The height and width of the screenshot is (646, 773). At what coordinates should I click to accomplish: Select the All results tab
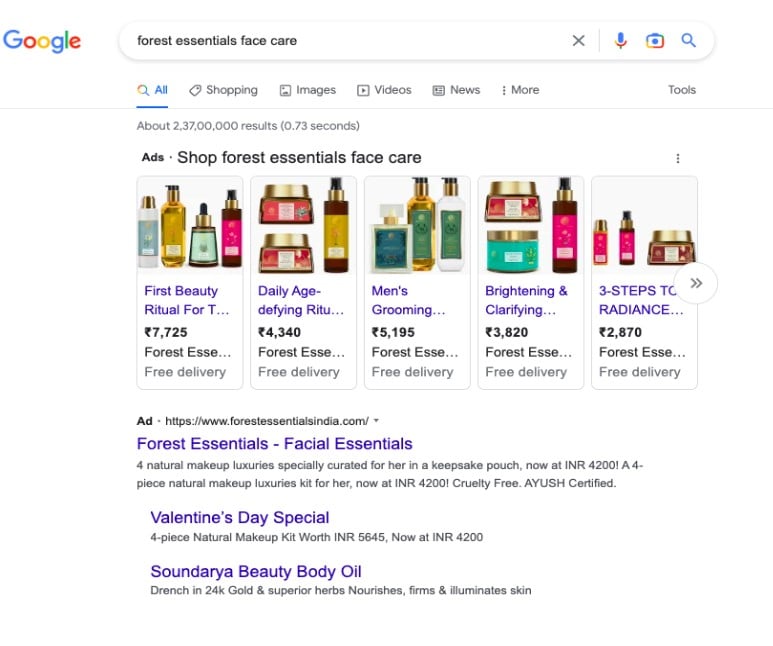[x=153, y=90]
